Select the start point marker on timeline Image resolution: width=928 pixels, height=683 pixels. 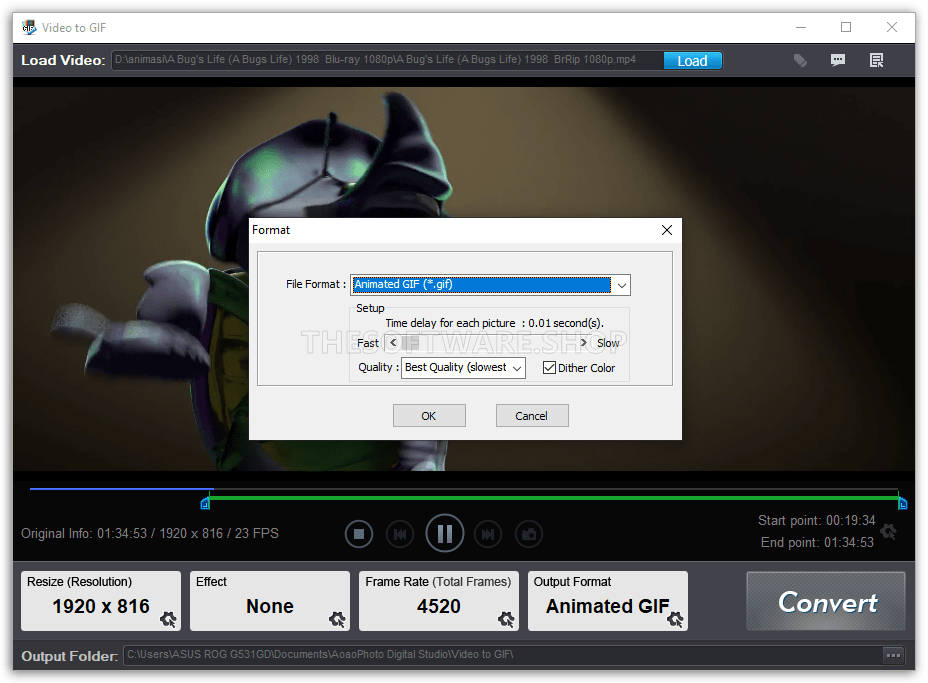tap(205, 504)
